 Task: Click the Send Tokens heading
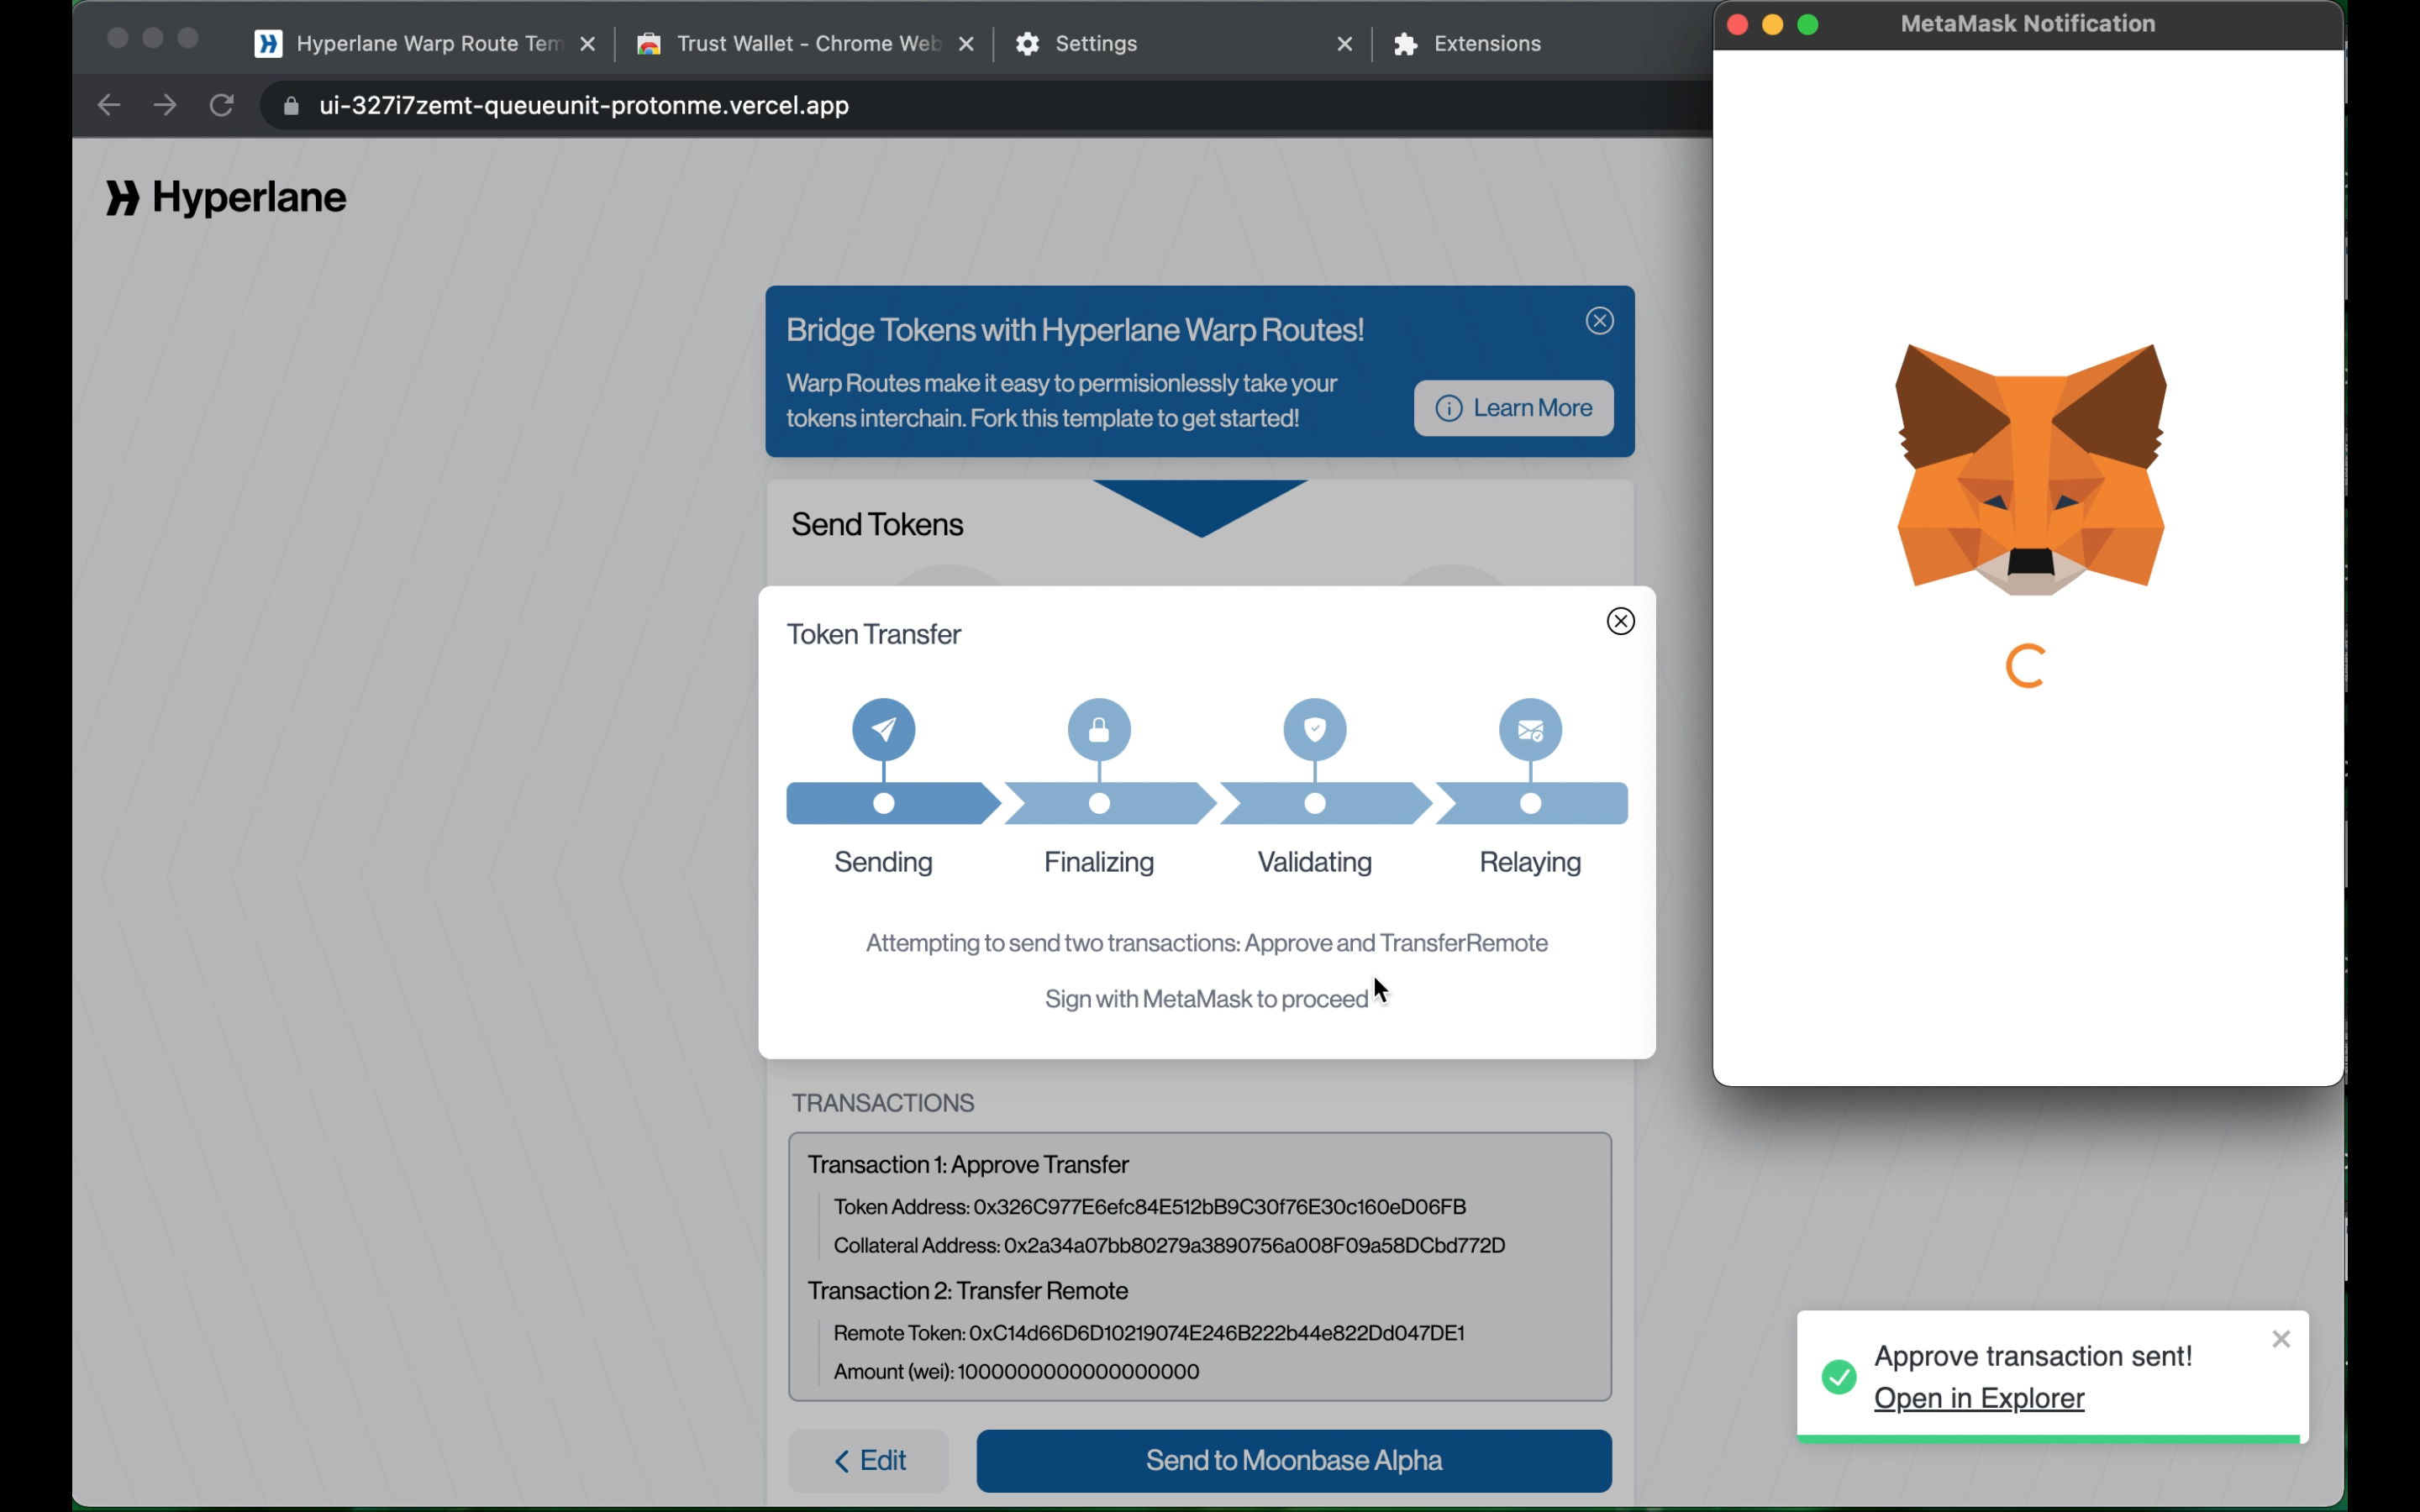[x=877, y=525]
